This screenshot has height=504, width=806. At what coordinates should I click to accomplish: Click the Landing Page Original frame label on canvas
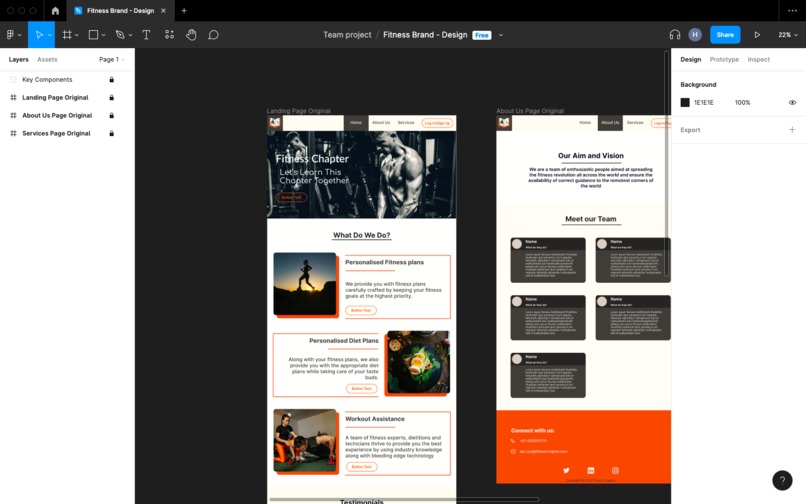(298, 111)
